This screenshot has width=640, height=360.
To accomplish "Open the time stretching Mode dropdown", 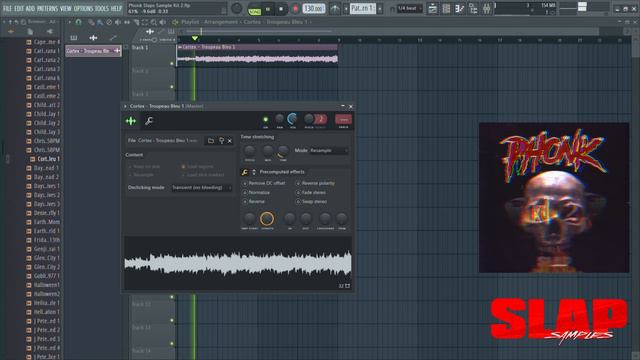I will [x=329, y=151].
